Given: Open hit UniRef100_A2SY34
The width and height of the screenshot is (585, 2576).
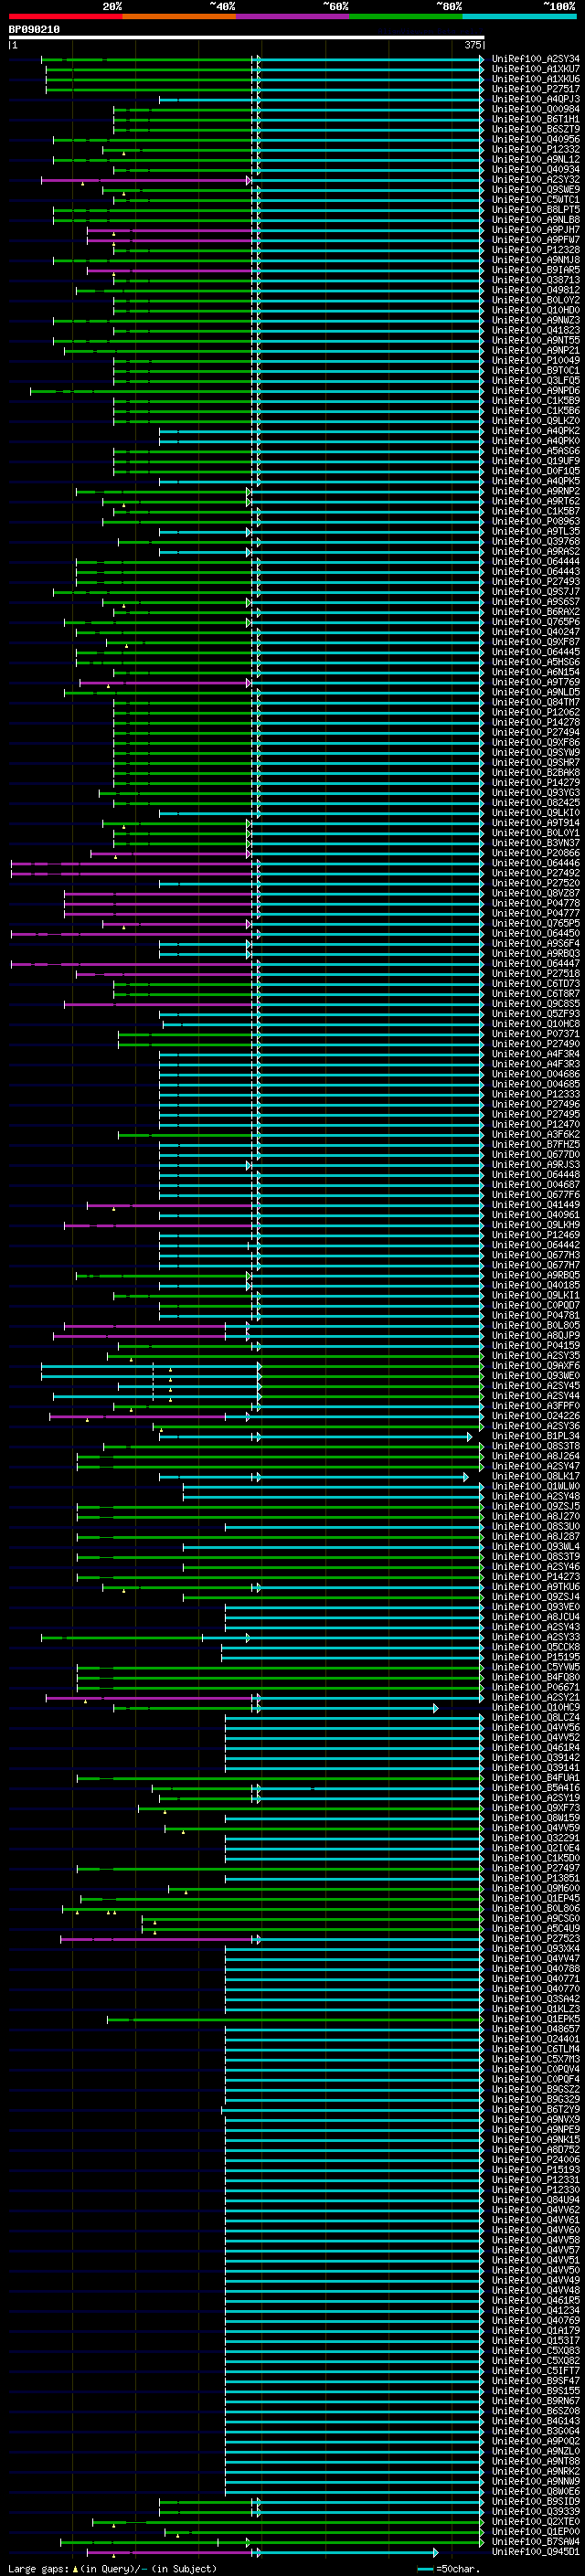Looking at the screenshot, I should point(536,59).
